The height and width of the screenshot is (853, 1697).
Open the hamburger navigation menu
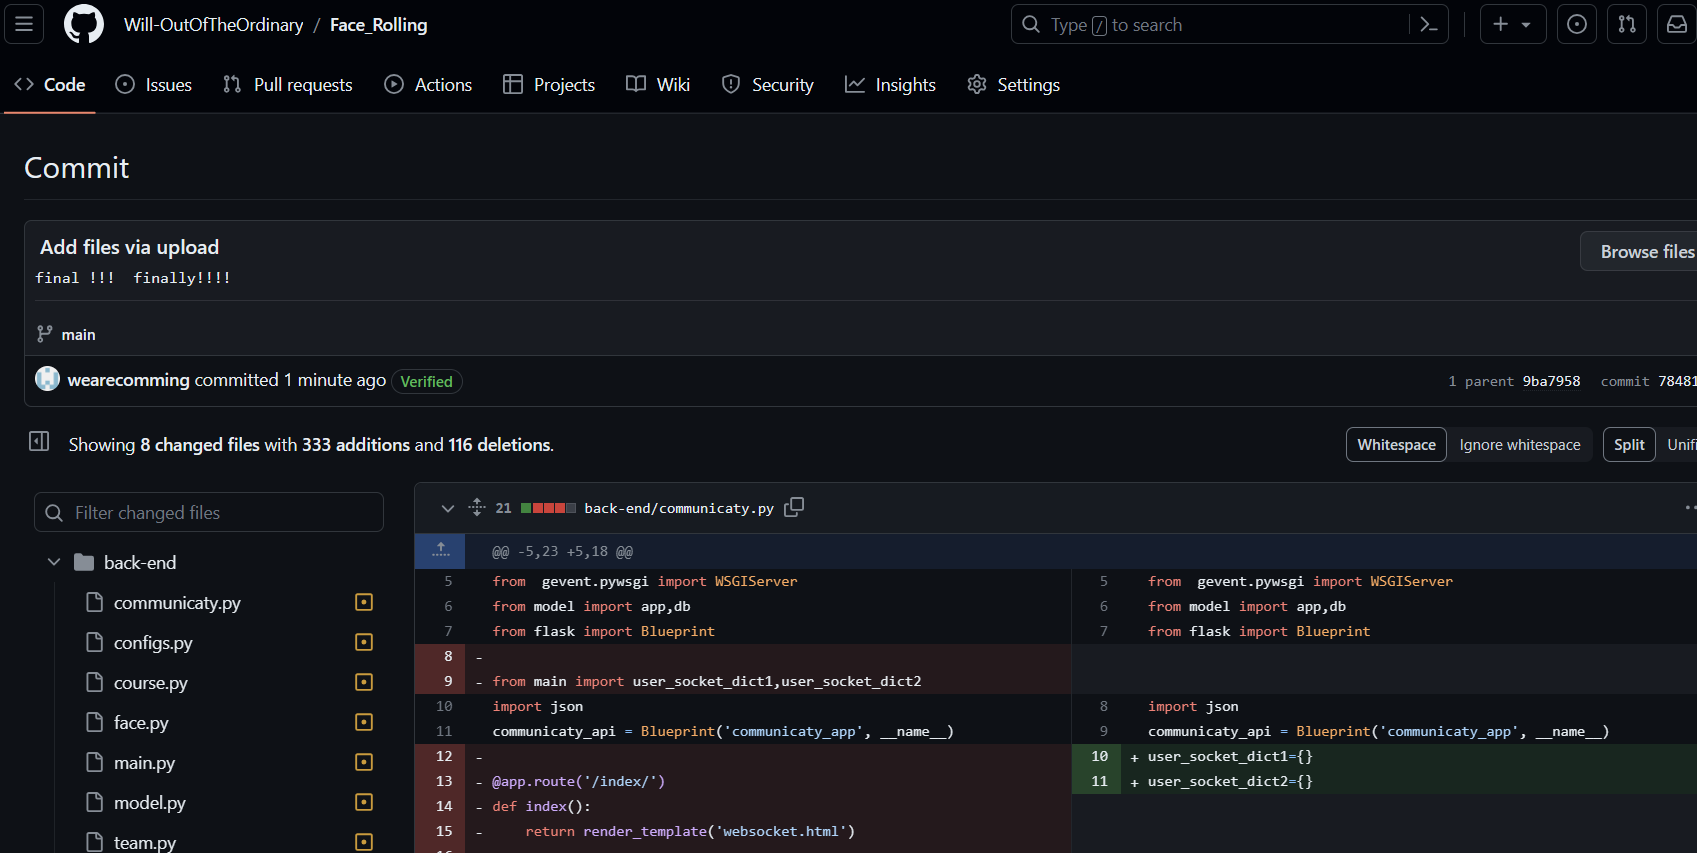(24, 24)
